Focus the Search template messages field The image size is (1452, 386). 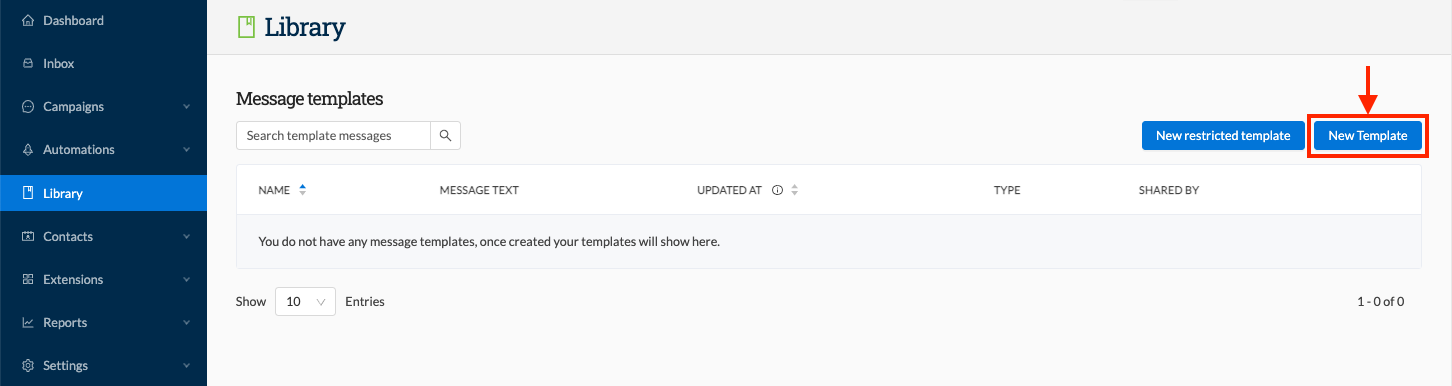(334, 136)
